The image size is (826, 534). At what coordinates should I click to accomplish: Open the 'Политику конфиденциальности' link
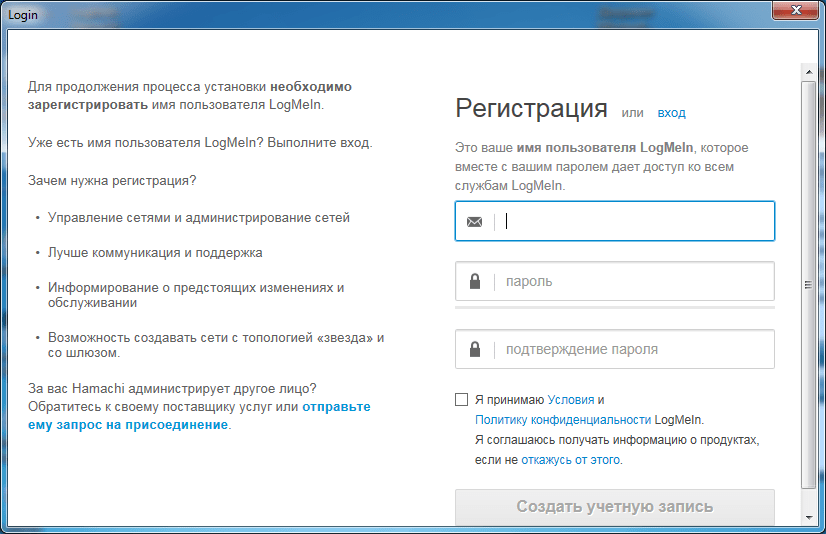point(563,420)
